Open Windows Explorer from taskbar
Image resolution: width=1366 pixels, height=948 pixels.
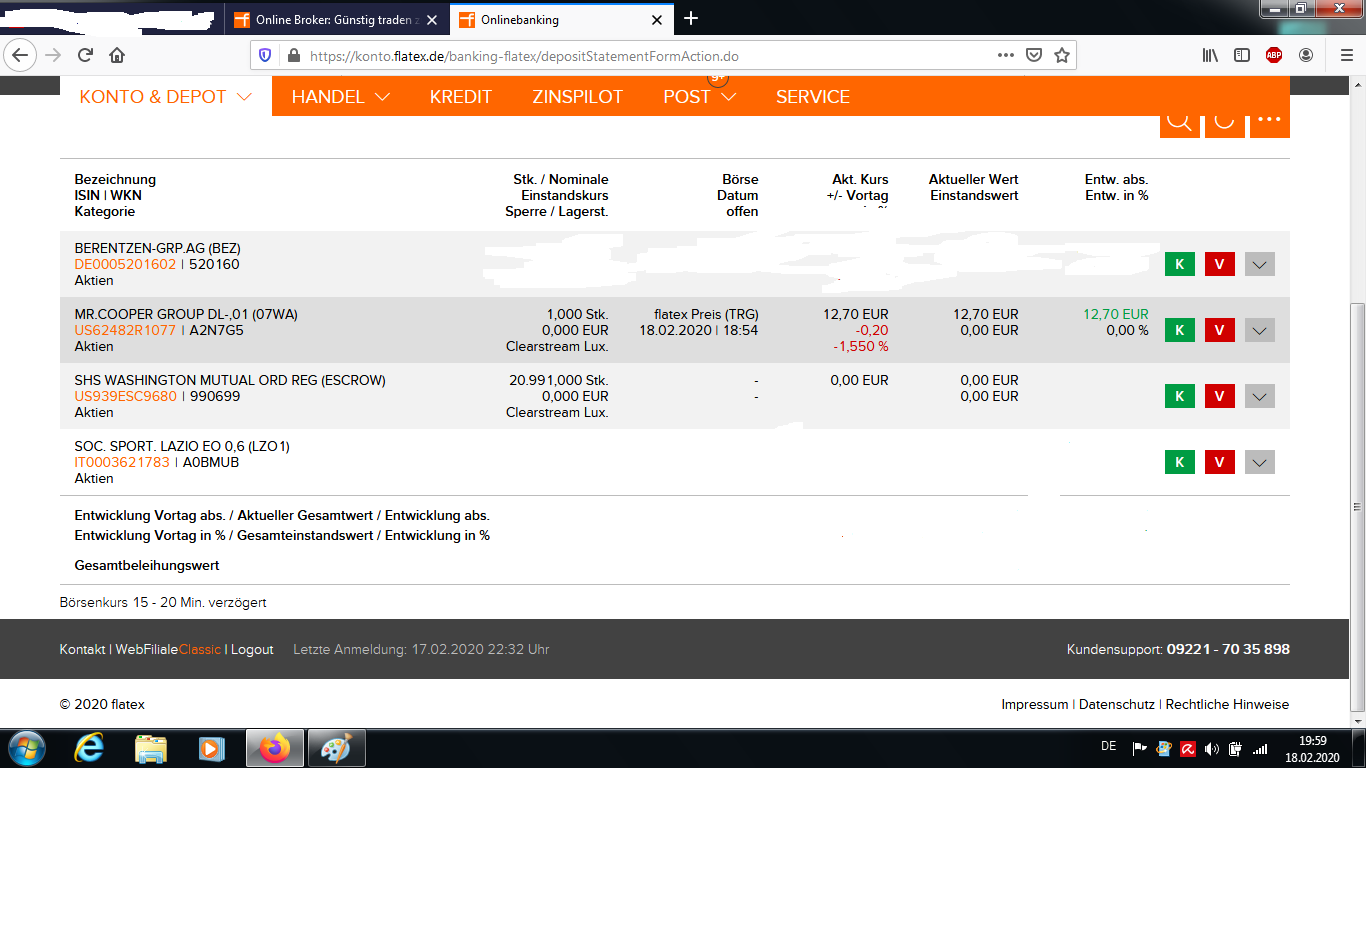[151, 748]
